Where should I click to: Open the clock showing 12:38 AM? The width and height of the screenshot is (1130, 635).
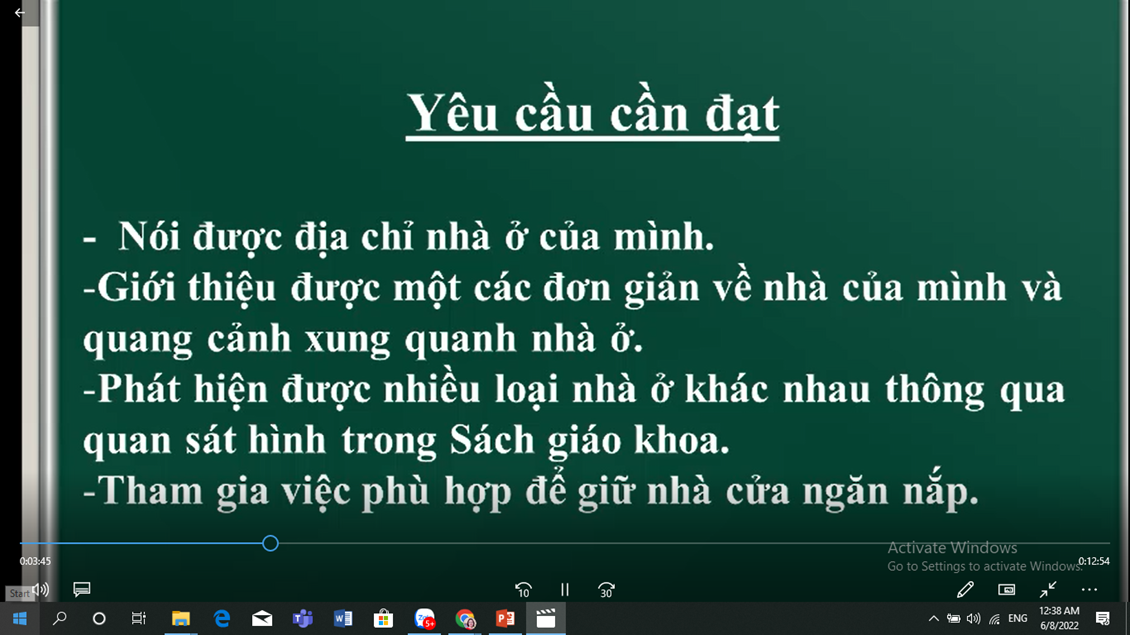1059,618
